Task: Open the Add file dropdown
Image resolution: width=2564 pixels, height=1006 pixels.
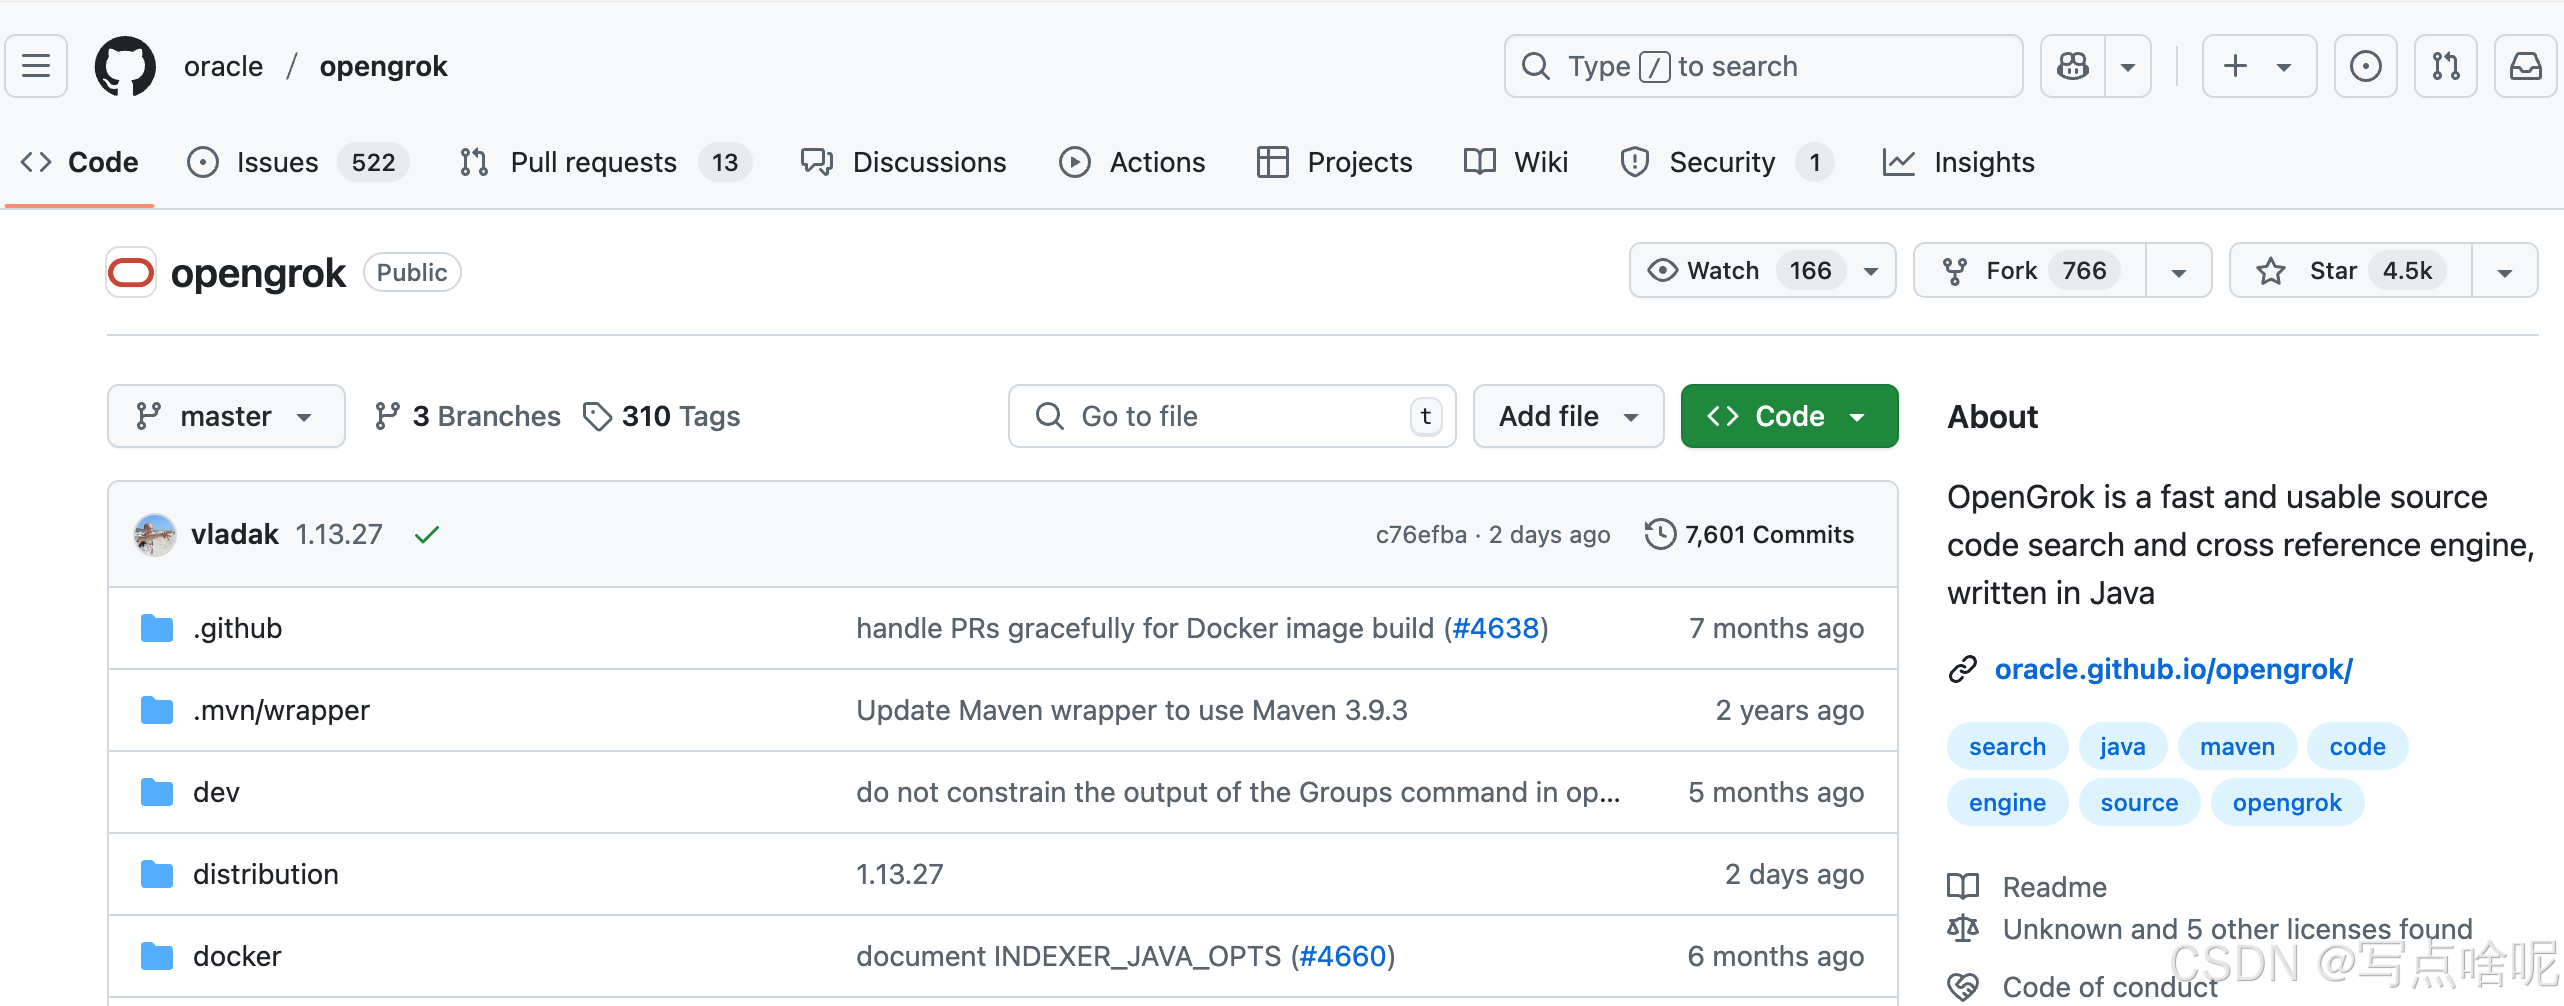Action: 1568,416
